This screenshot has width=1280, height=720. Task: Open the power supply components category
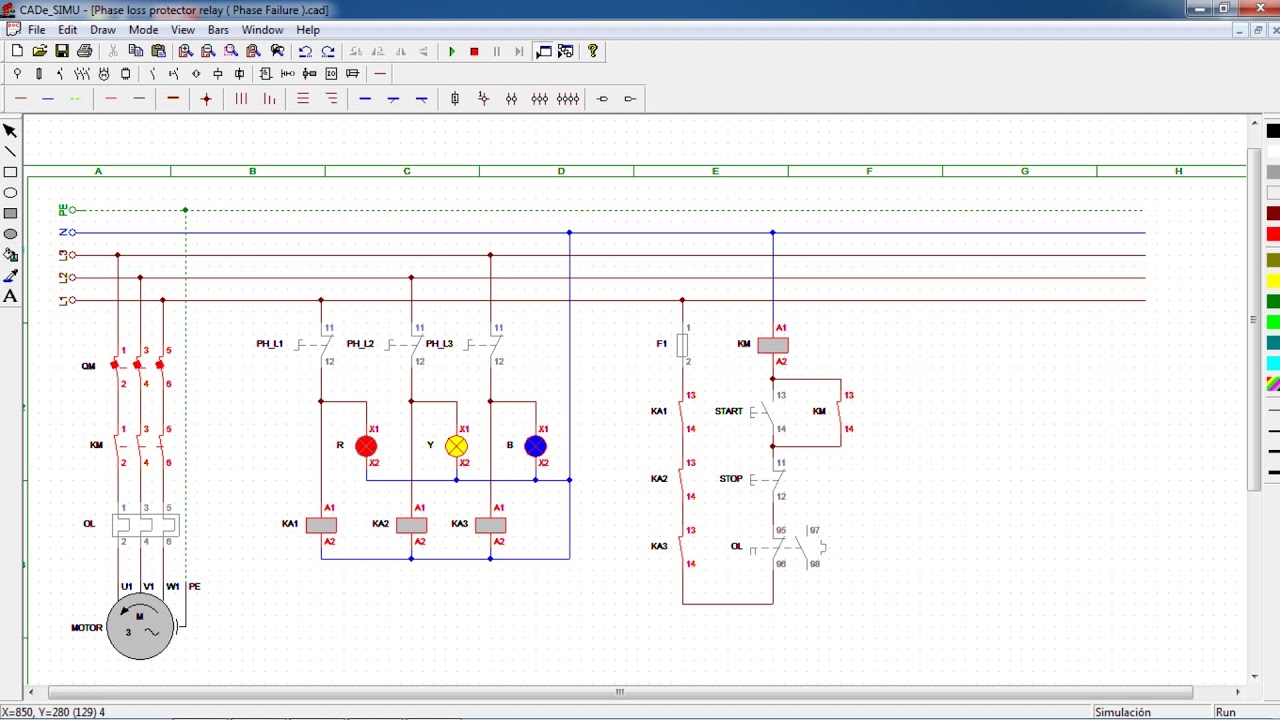pos(17,74)
